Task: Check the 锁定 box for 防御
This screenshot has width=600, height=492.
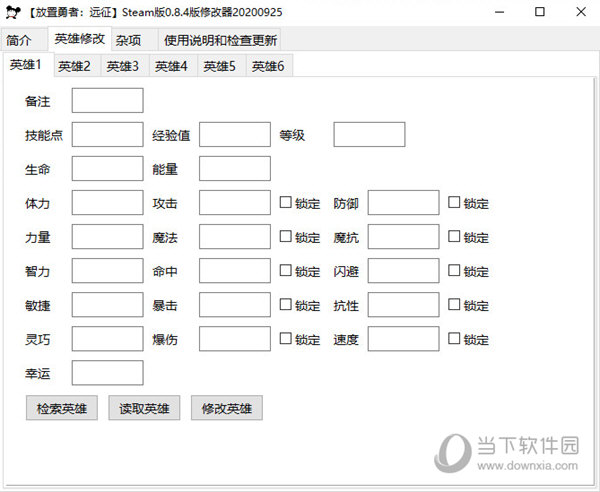Action: coord(454,202)
